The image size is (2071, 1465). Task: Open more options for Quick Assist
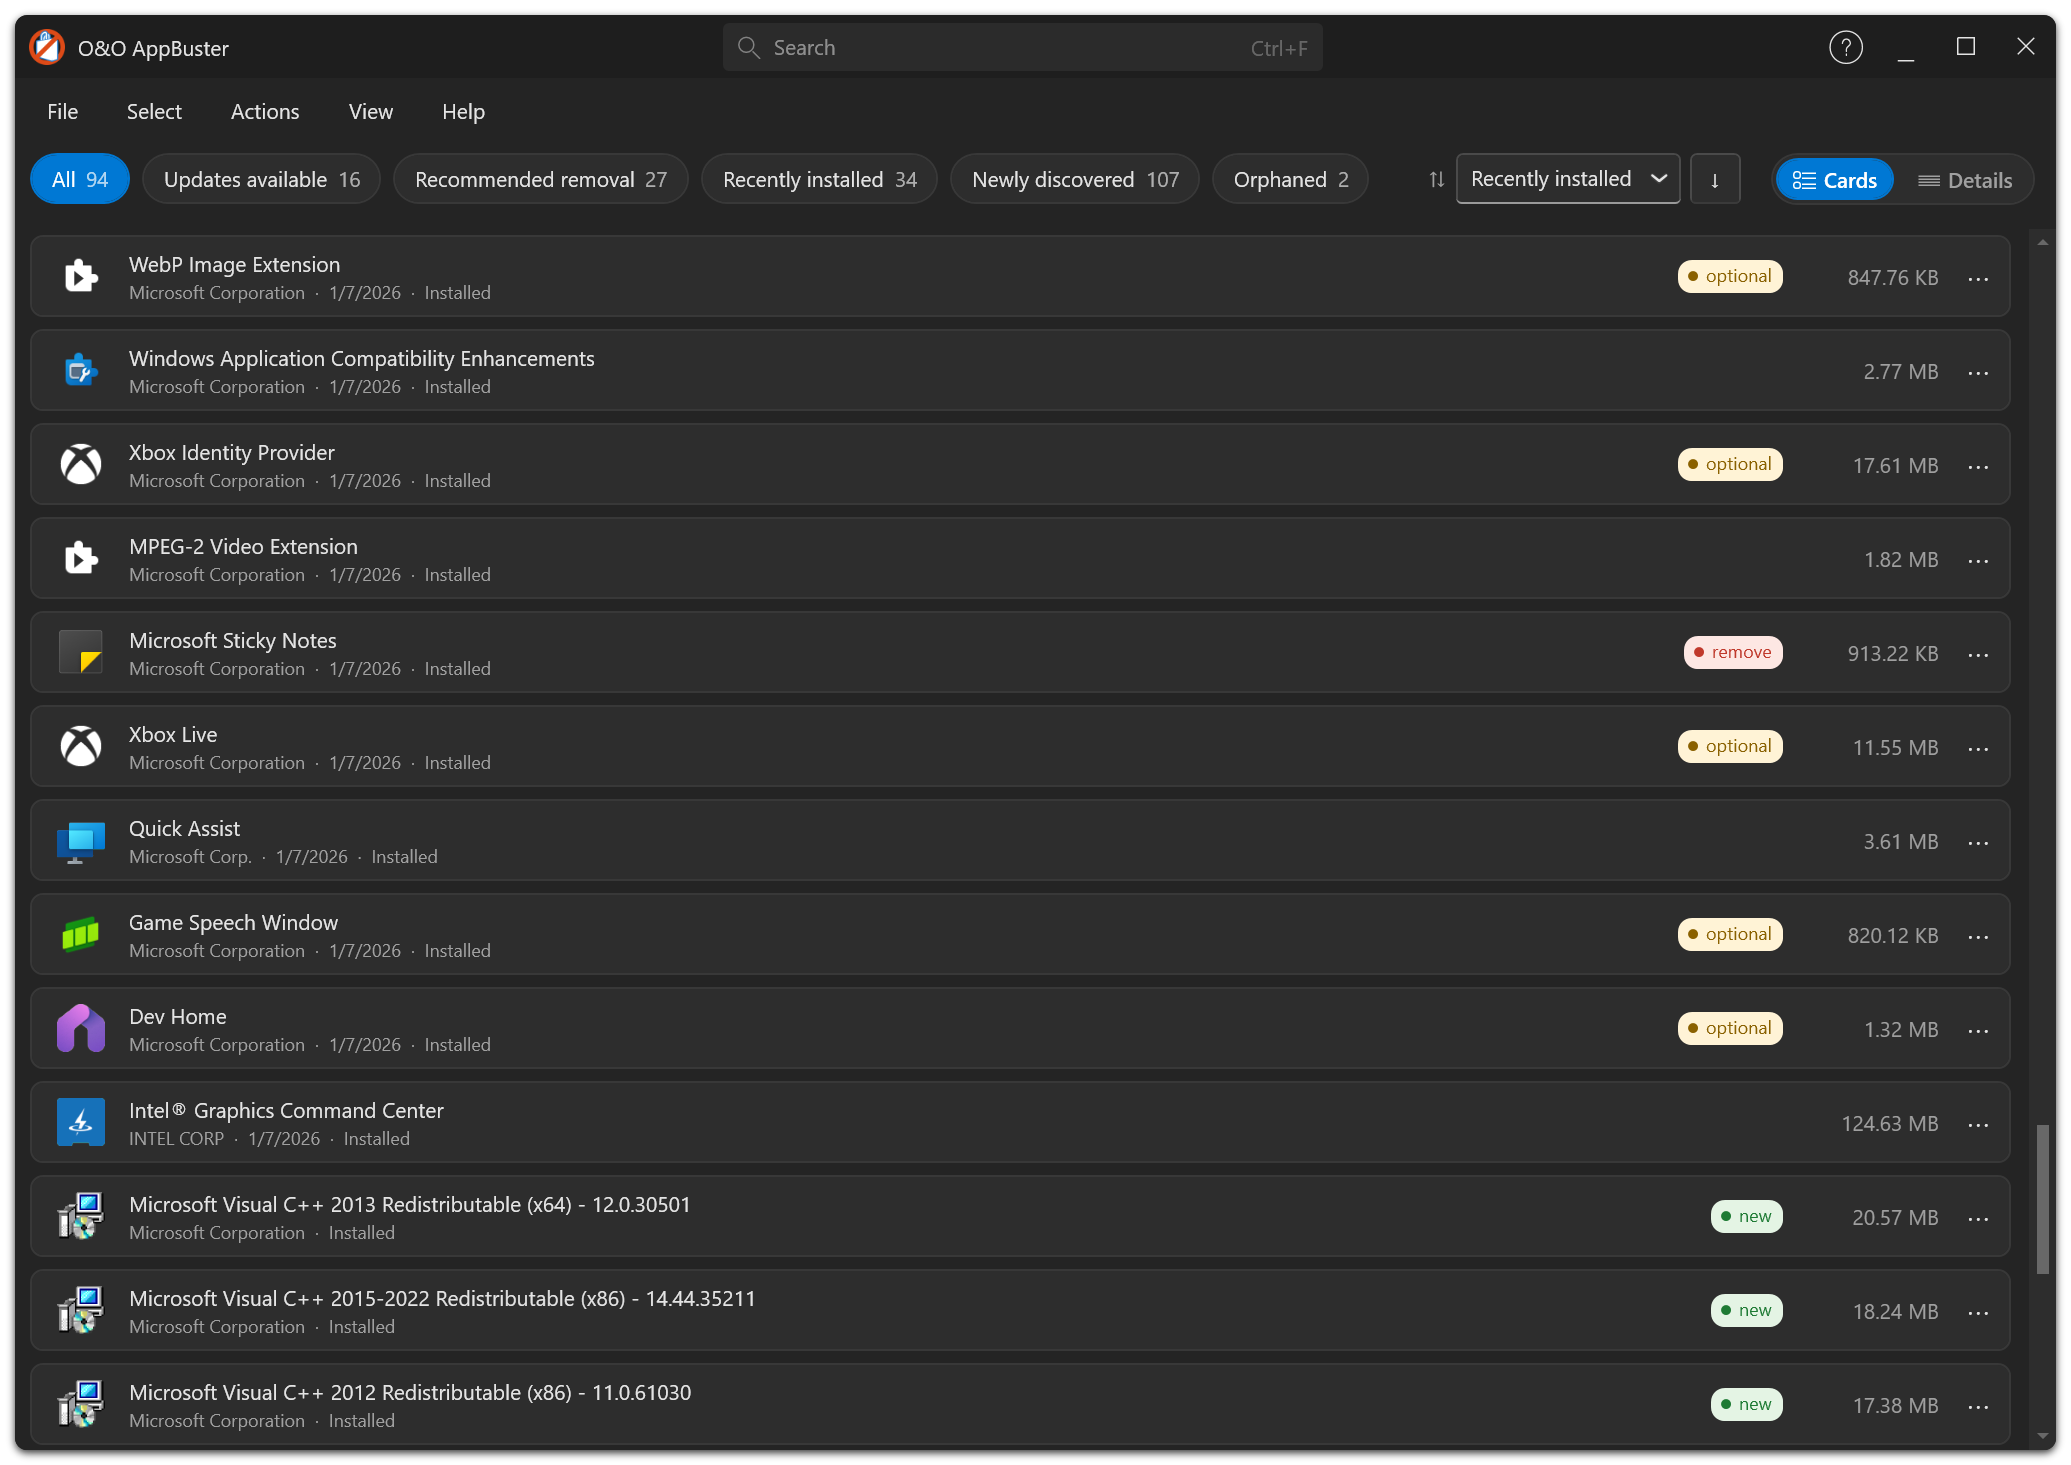click(1978, 842)
